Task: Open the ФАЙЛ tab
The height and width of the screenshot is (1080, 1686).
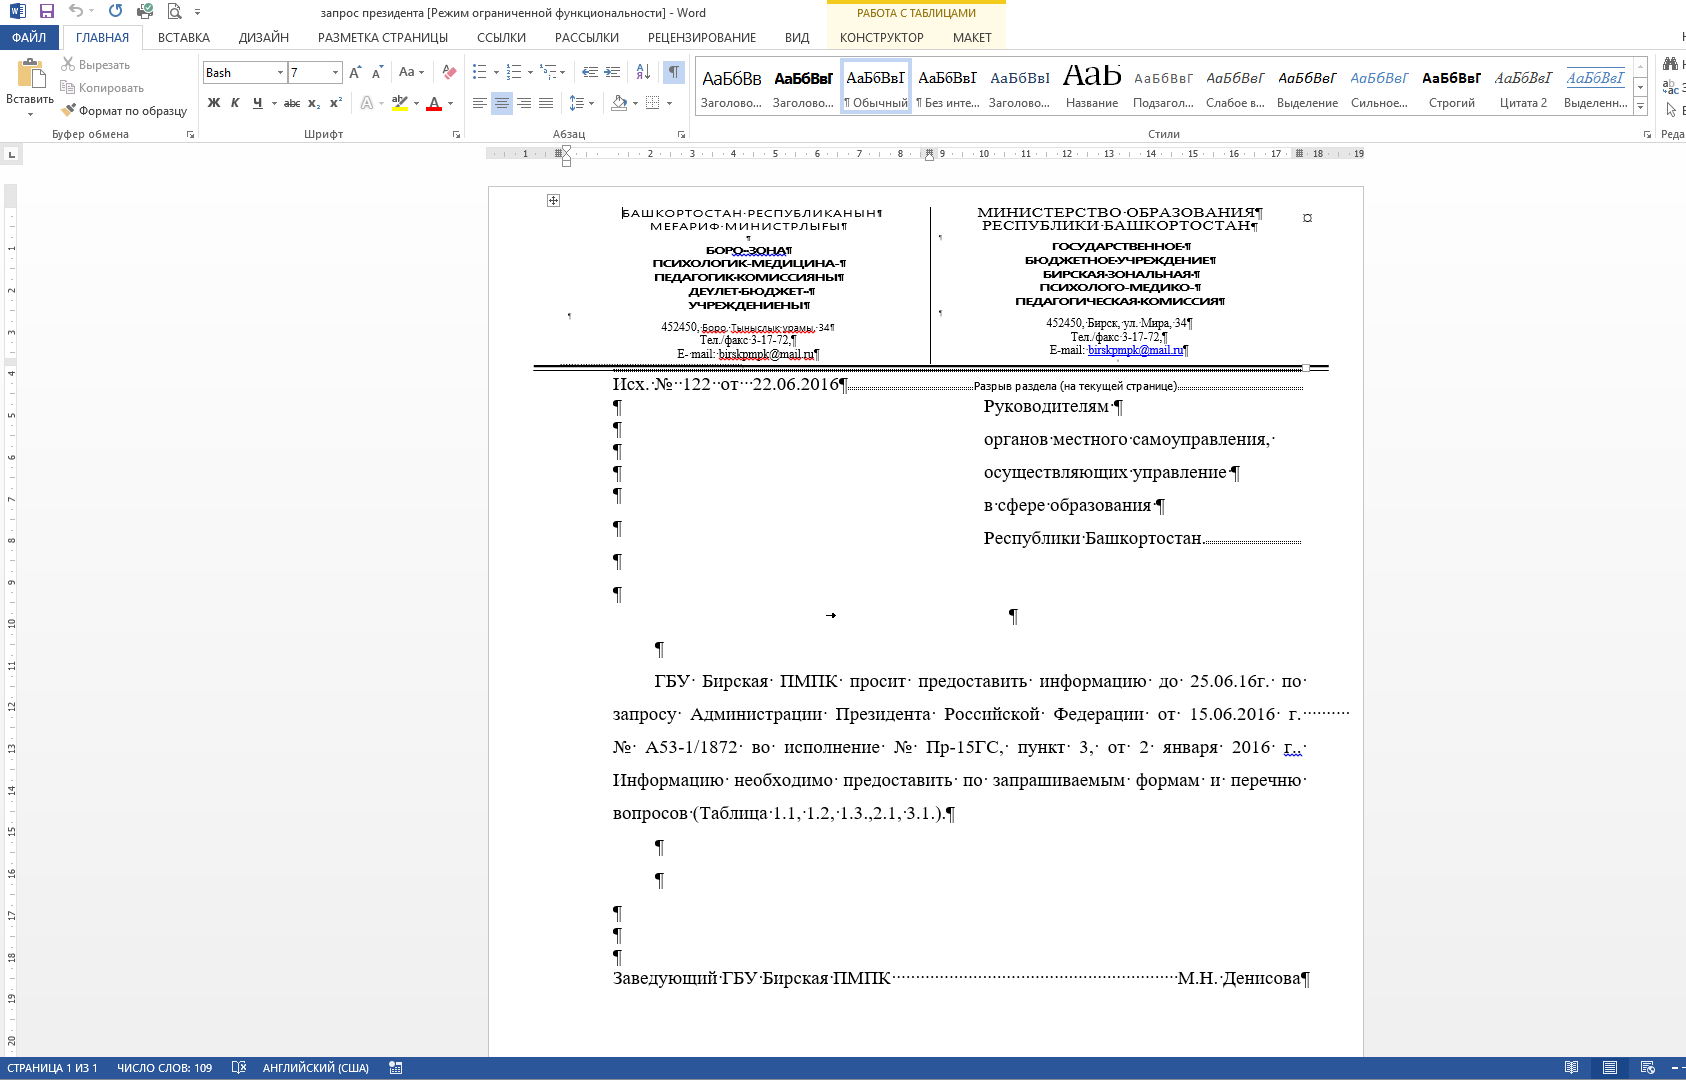Action: [29, 38]
